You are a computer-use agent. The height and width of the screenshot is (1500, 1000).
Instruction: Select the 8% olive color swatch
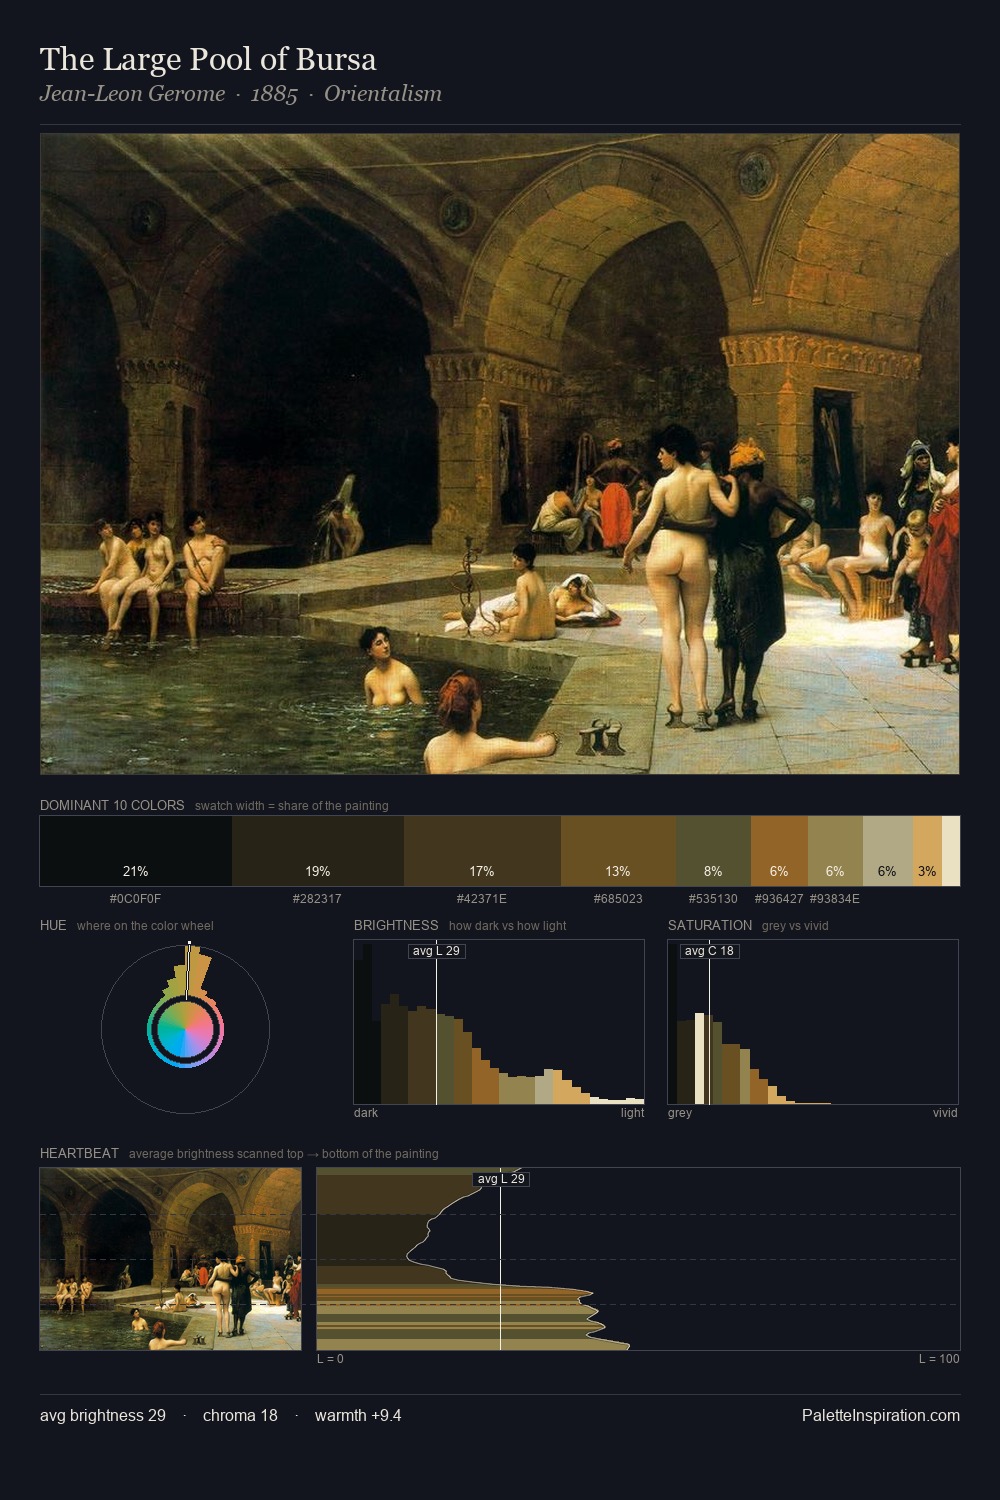[713, 851]
